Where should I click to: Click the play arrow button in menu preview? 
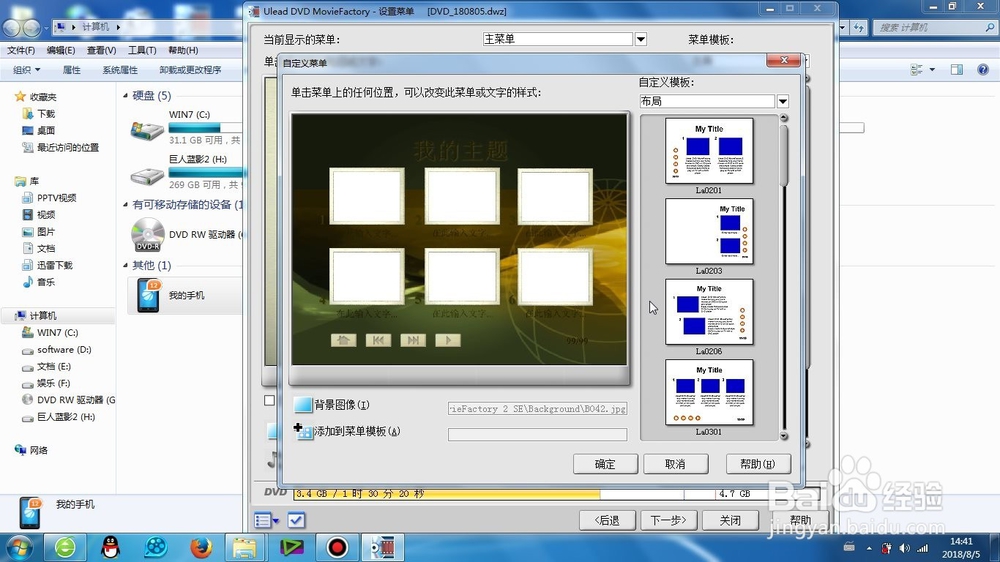[x=448, y=340]
